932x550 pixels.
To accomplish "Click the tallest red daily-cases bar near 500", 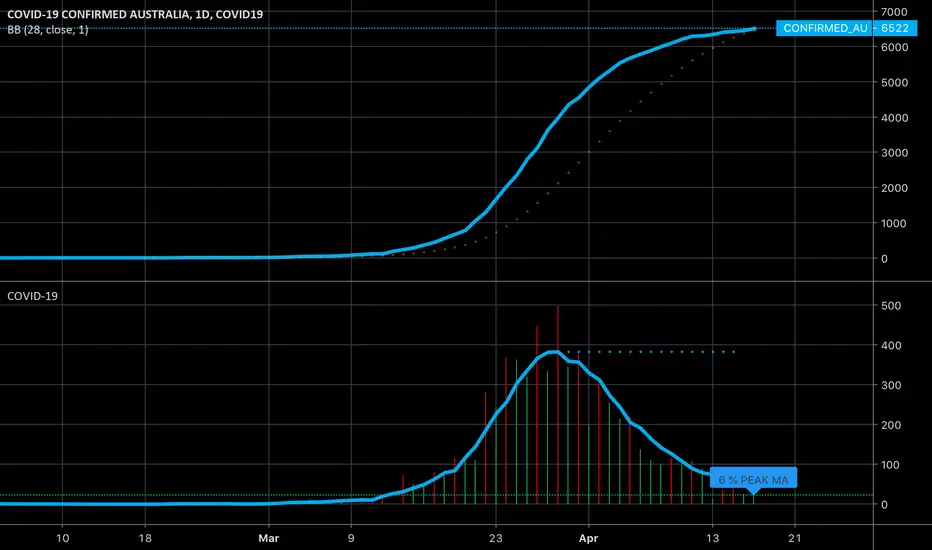I will pos(558,404).
